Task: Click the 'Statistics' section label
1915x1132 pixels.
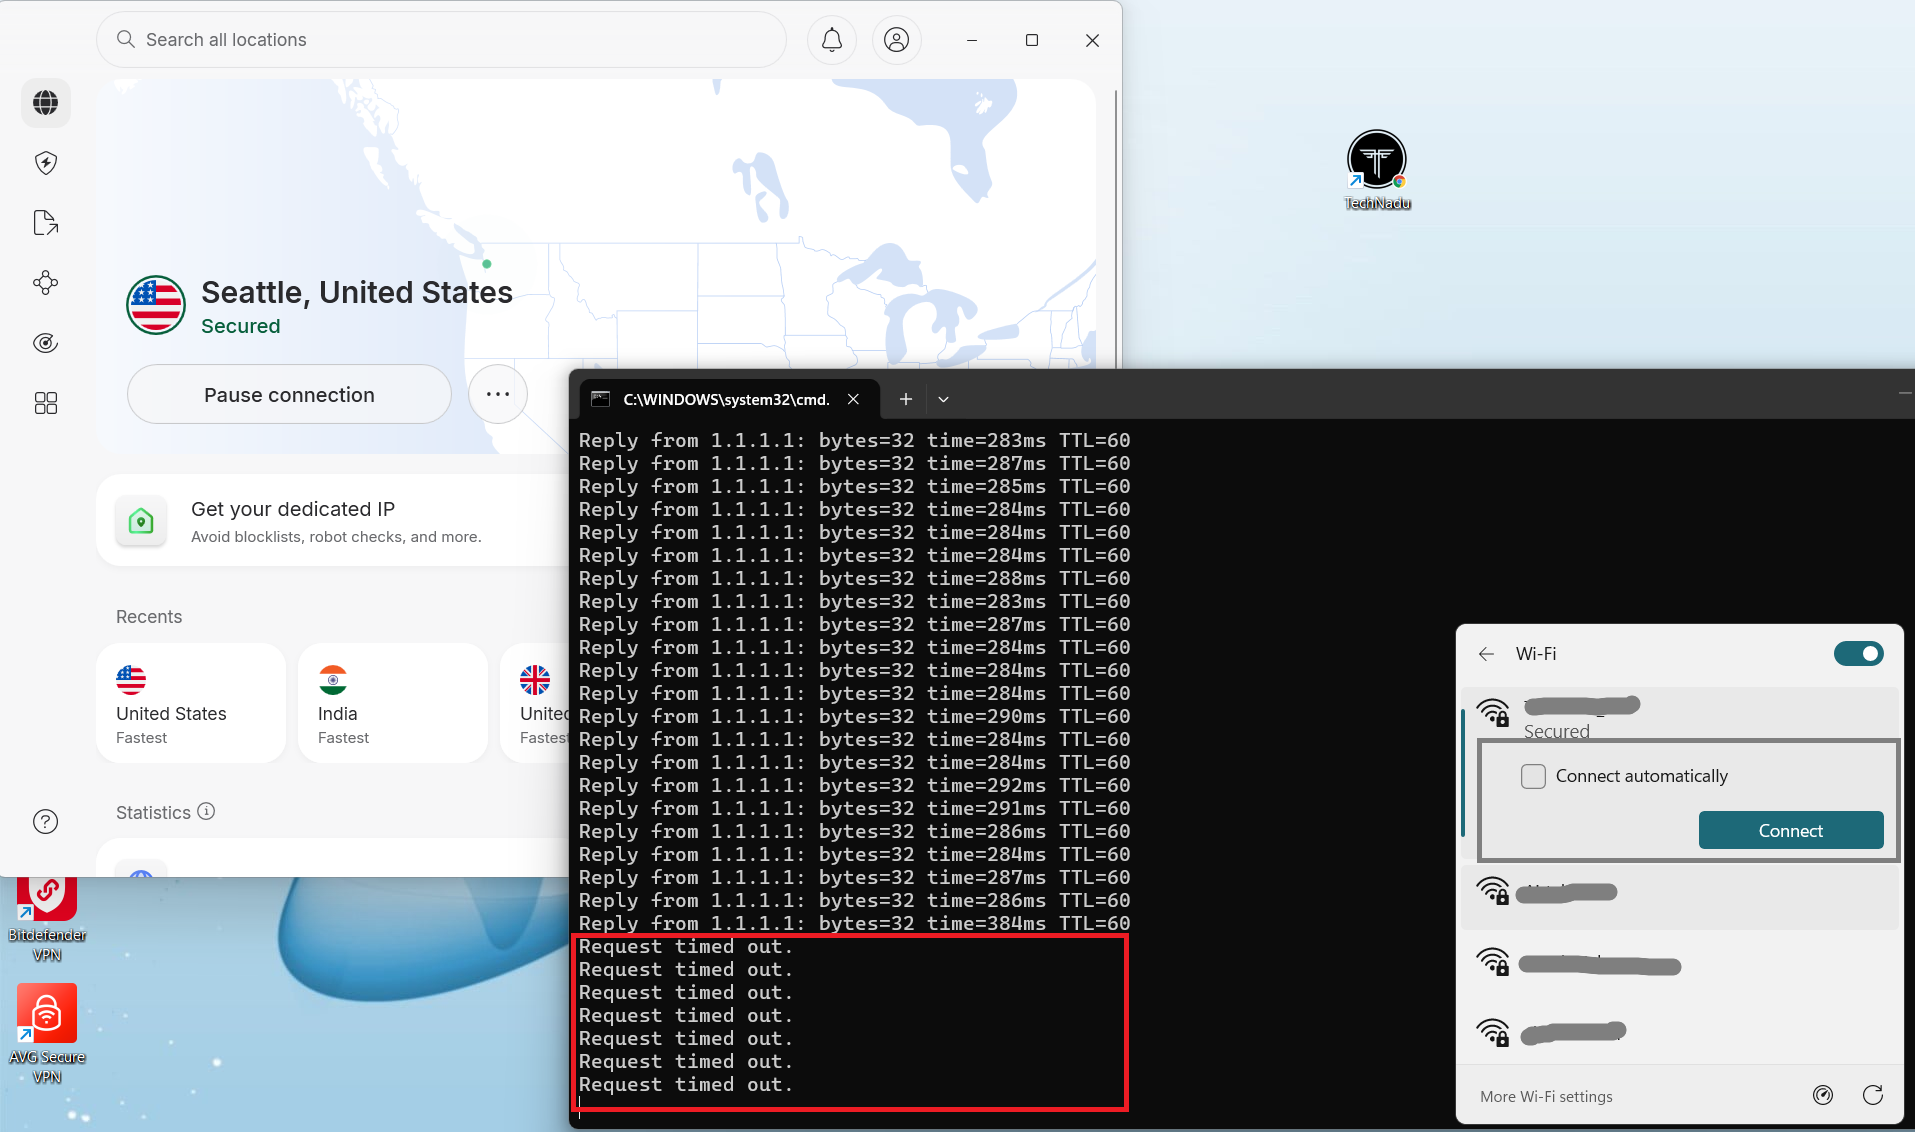Action: (x=153, y=812)
